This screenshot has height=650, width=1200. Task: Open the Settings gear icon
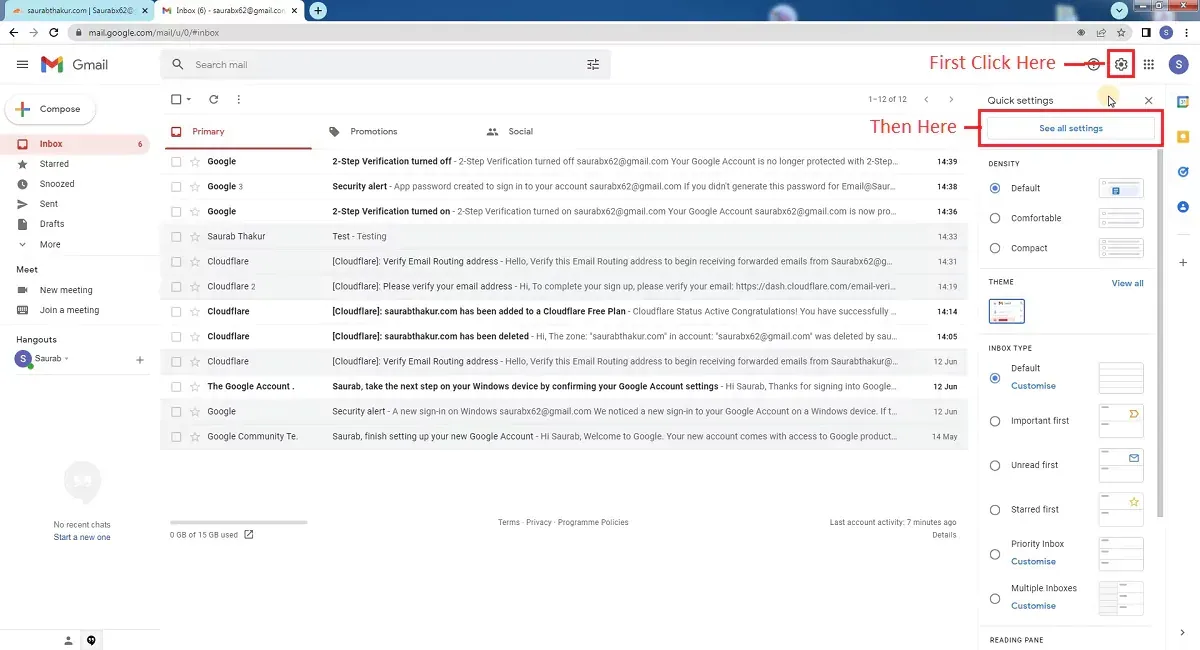(x=1121, y=64)
